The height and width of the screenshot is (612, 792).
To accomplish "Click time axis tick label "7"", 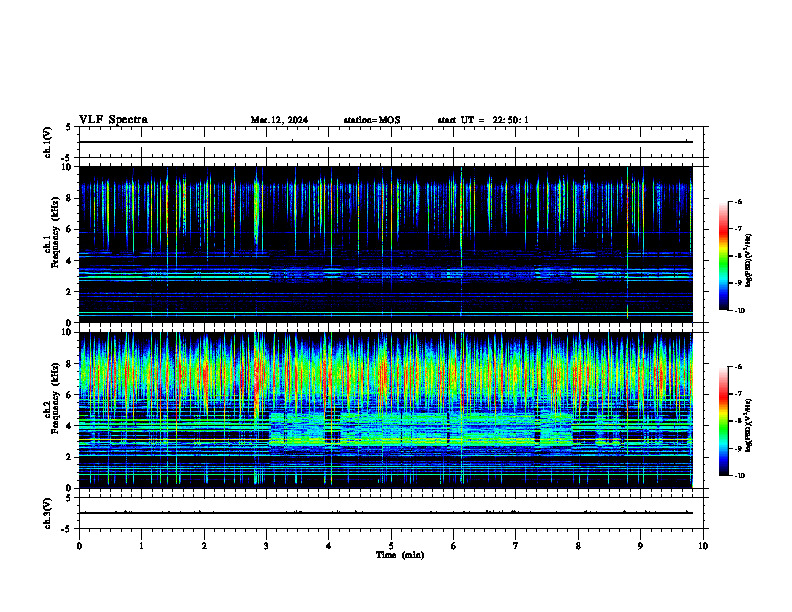I will (516, 546).
